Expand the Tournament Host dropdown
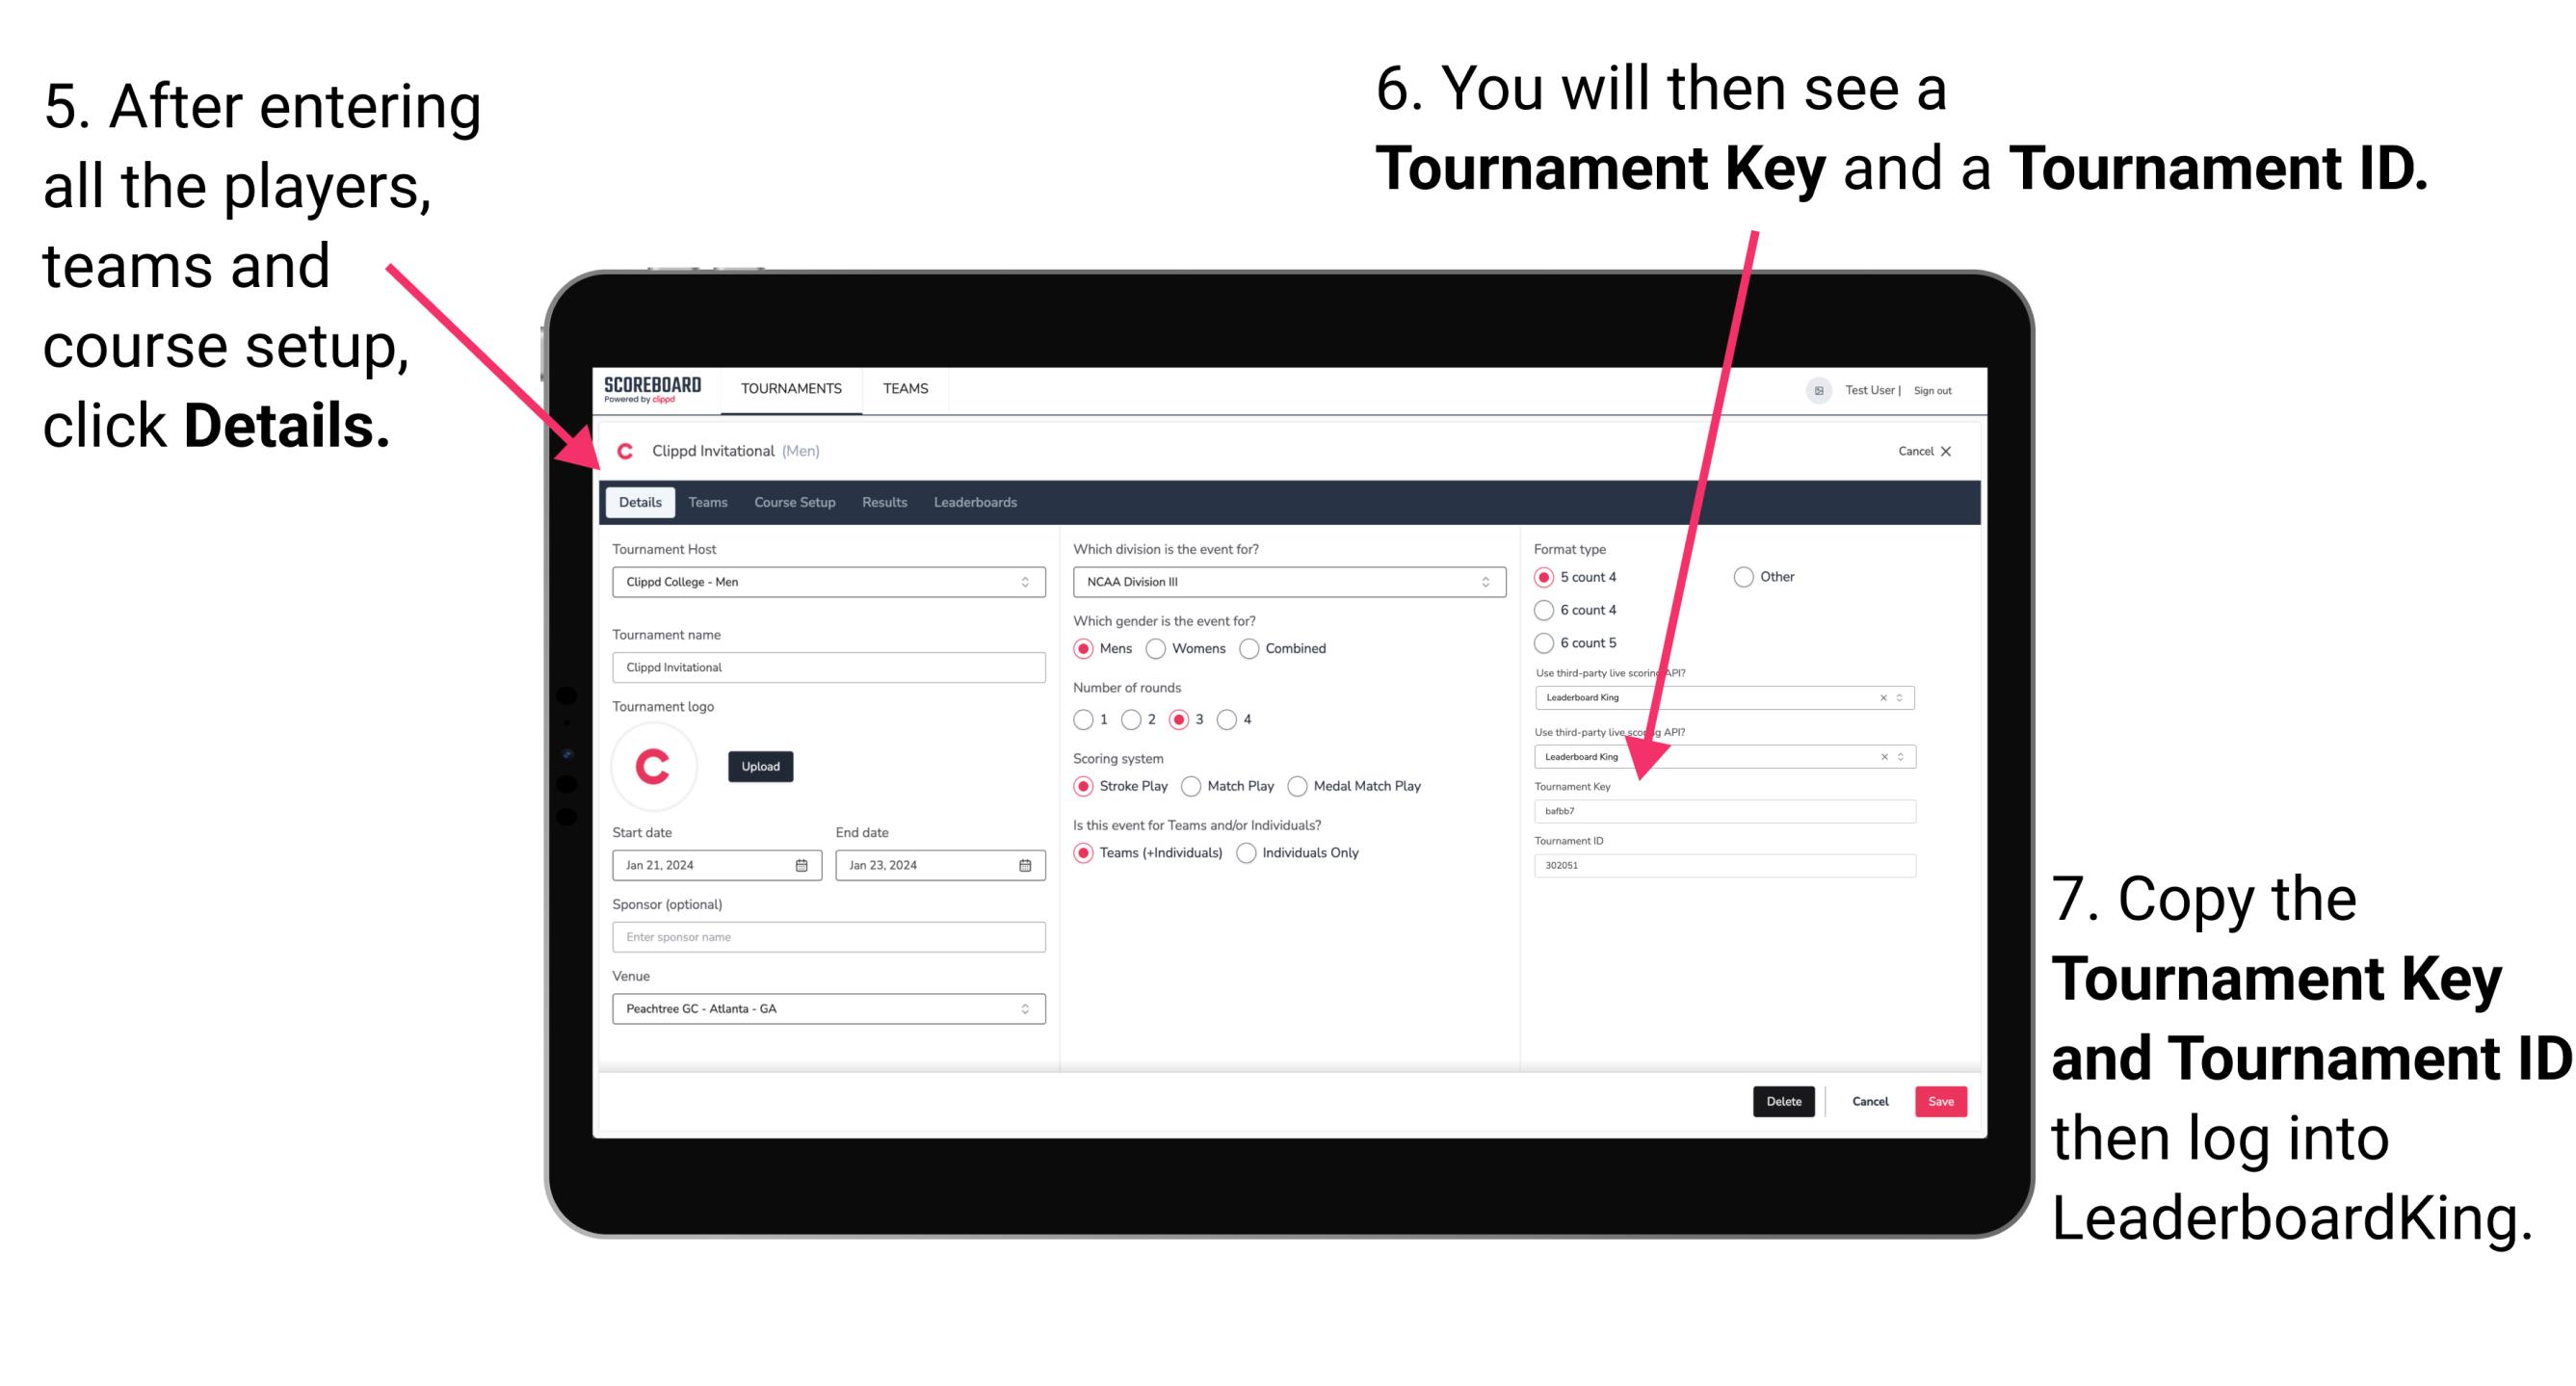Viewport: 2576px width, 1386px height. [1024, 581]
